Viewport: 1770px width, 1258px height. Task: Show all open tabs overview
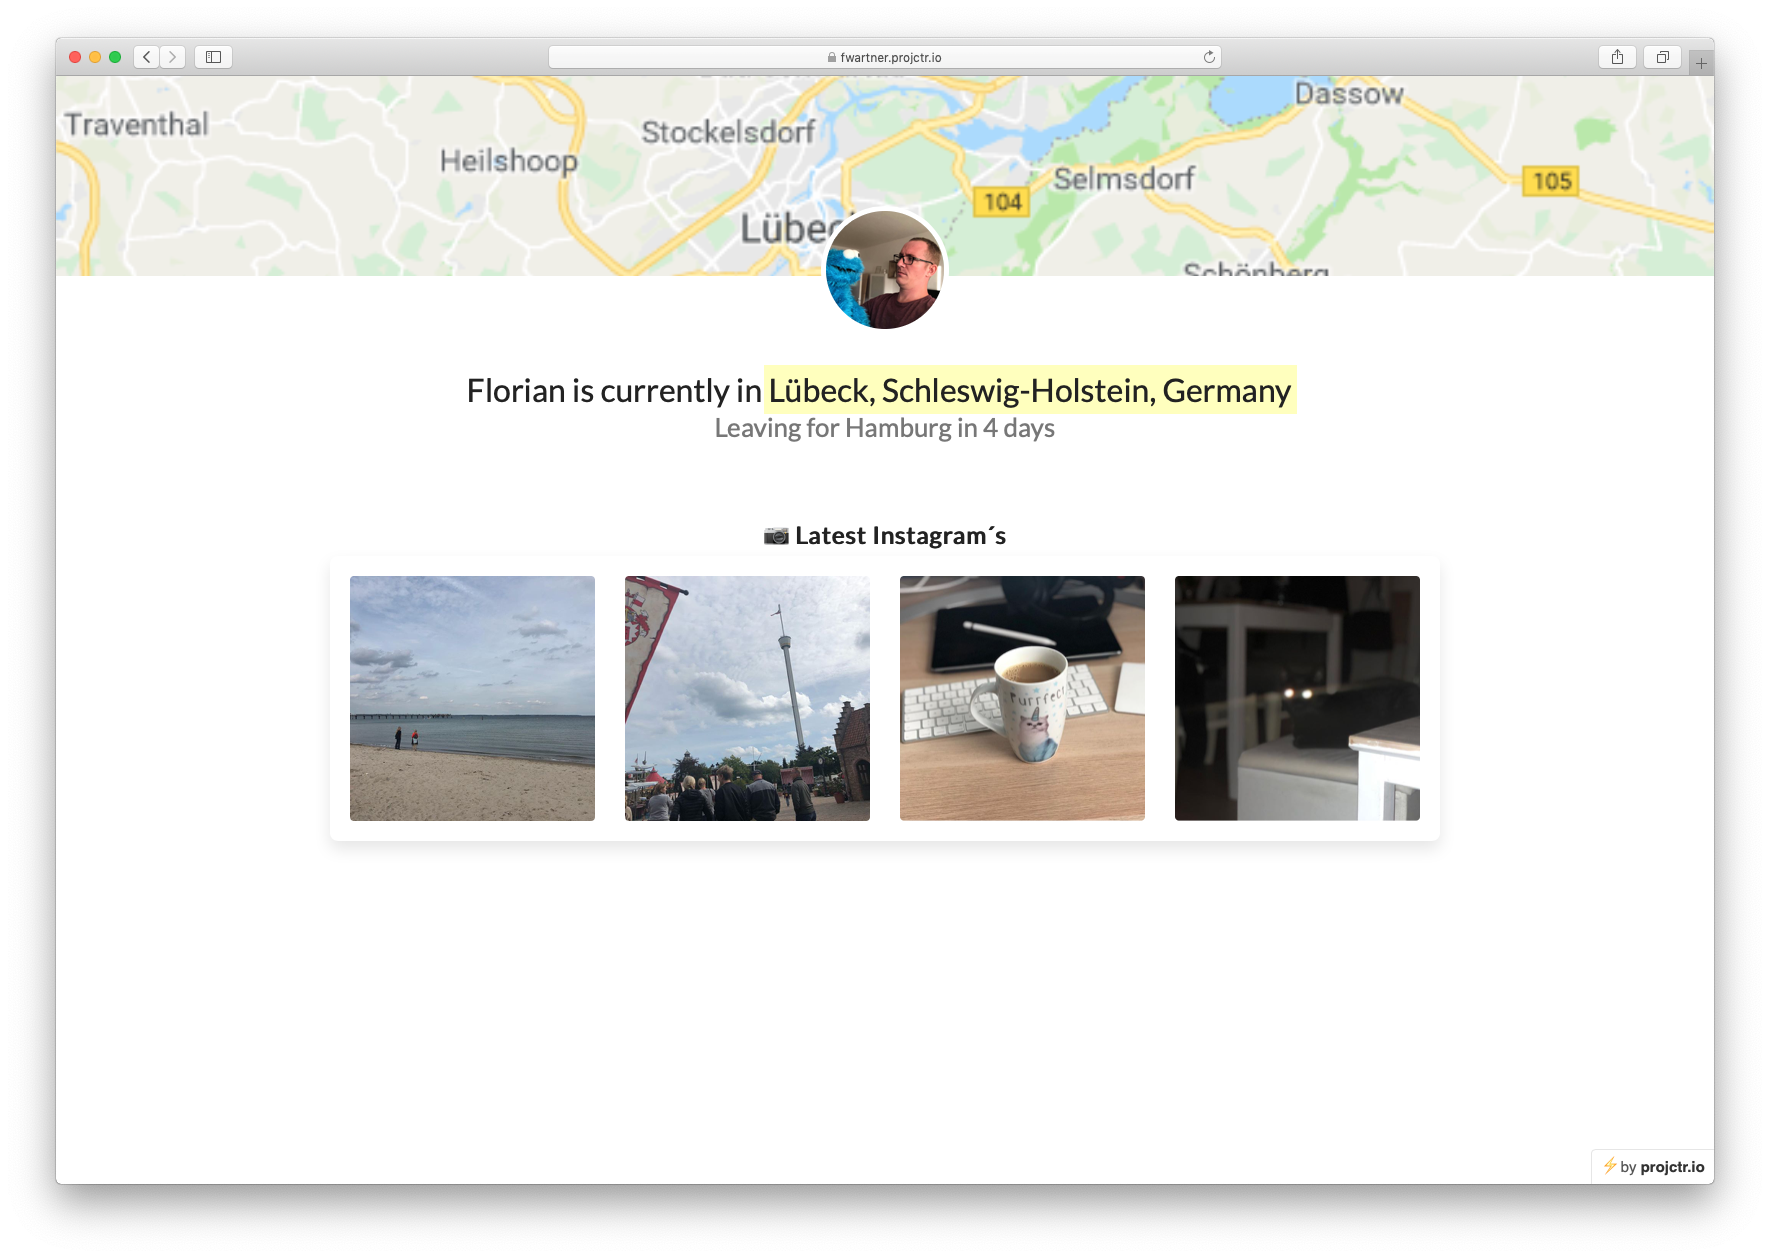click(1663, 57)
